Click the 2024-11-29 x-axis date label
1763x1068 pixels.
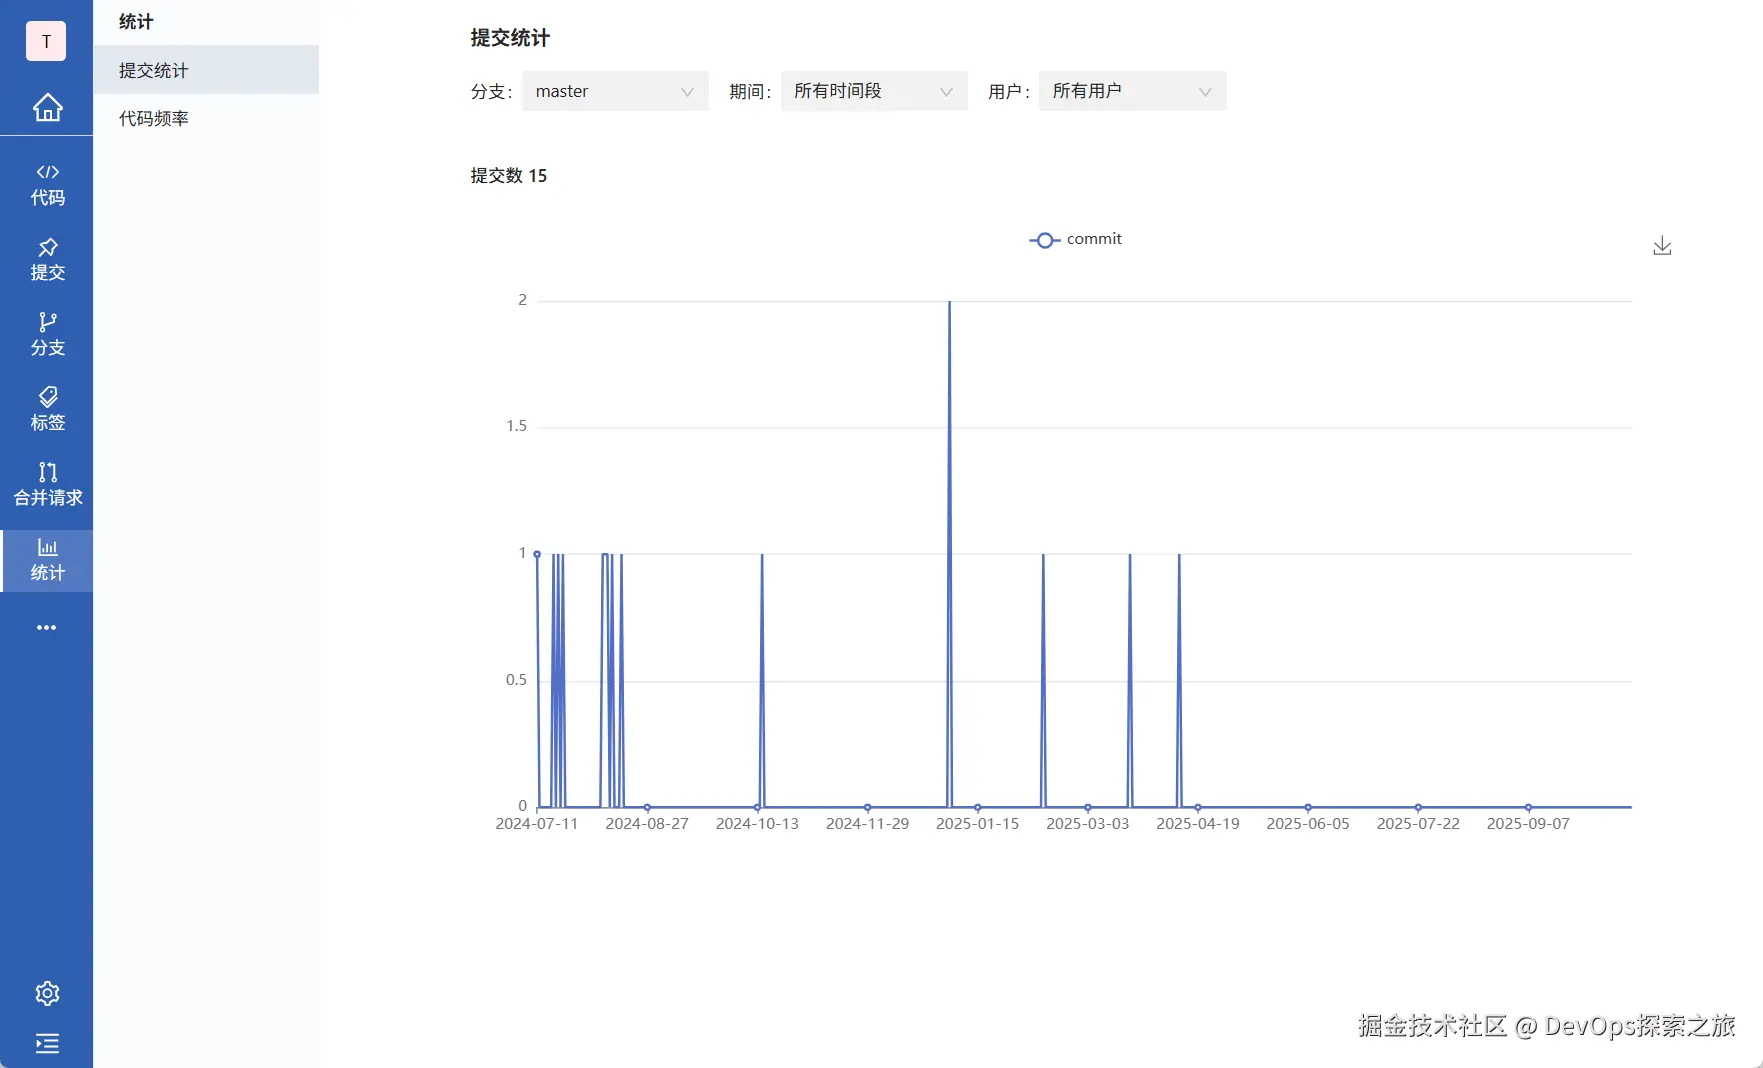[867, 824]
